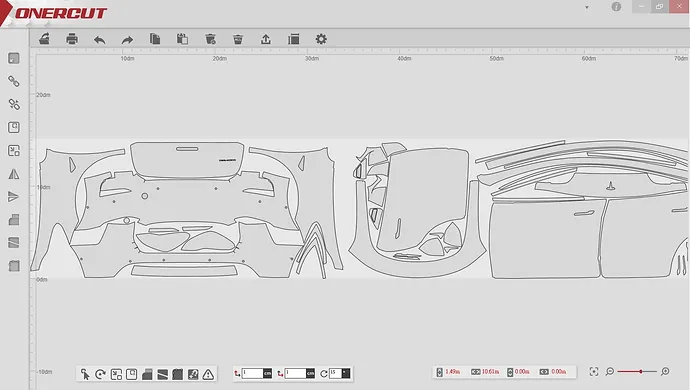
Task: Click the upload export icon
Action: click(x=265, y=39)
